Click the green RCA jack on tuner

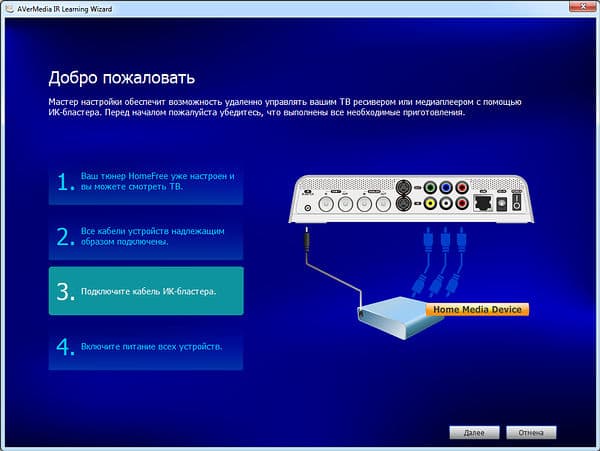tap(430, 188)
